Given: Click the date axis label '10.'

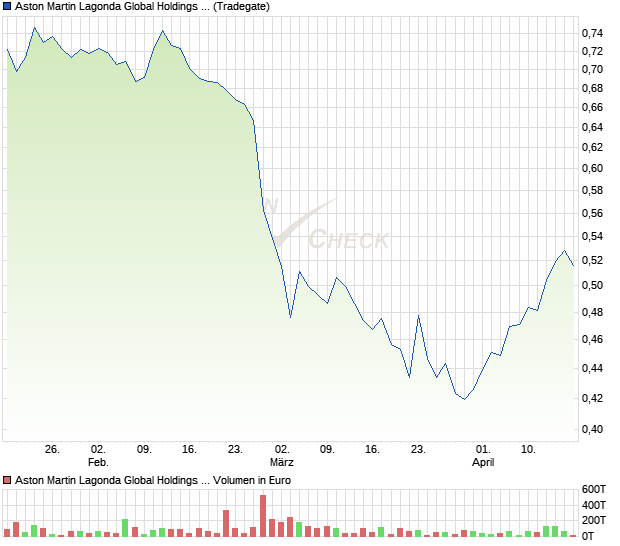Looking at the screenshot, I should 528,450.
